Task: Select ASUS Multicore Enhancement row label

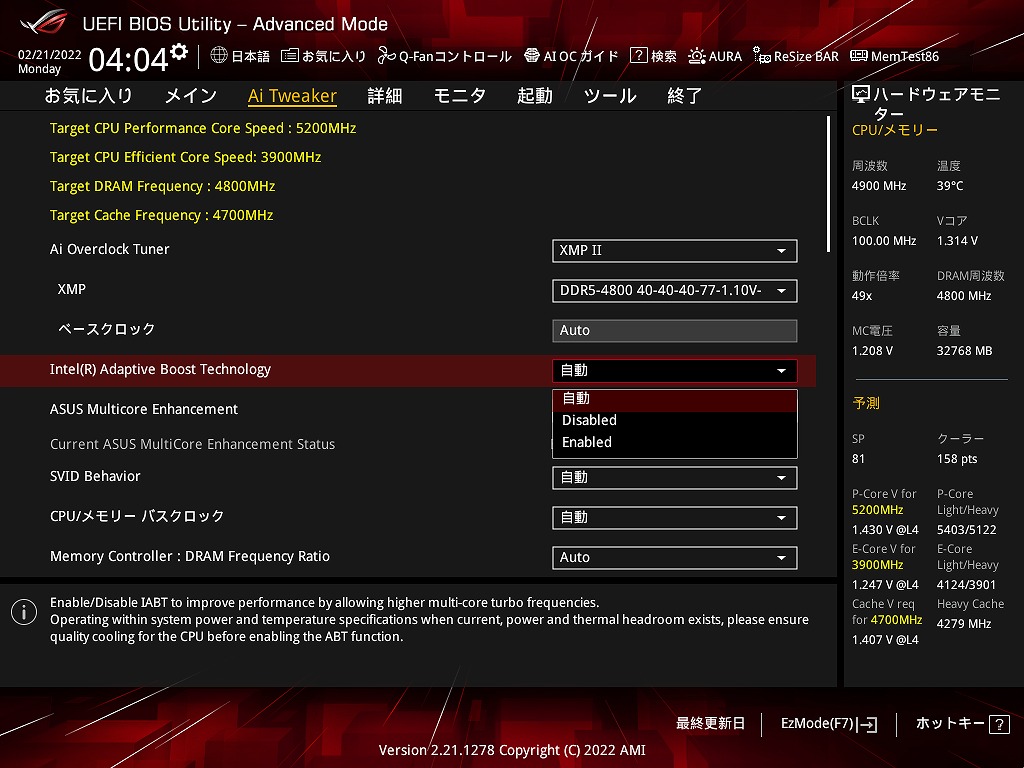Action: [x=144, y=409]
